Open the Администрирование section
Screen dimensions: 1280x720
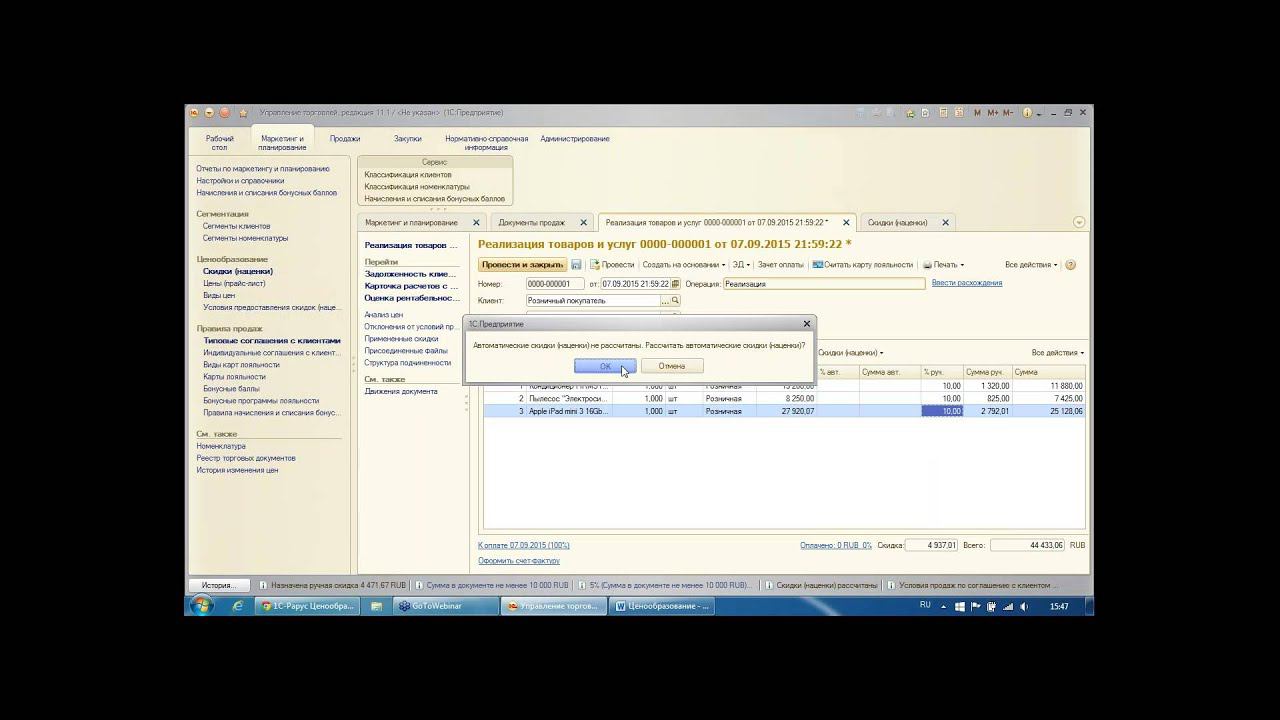[x=575, y=139]
